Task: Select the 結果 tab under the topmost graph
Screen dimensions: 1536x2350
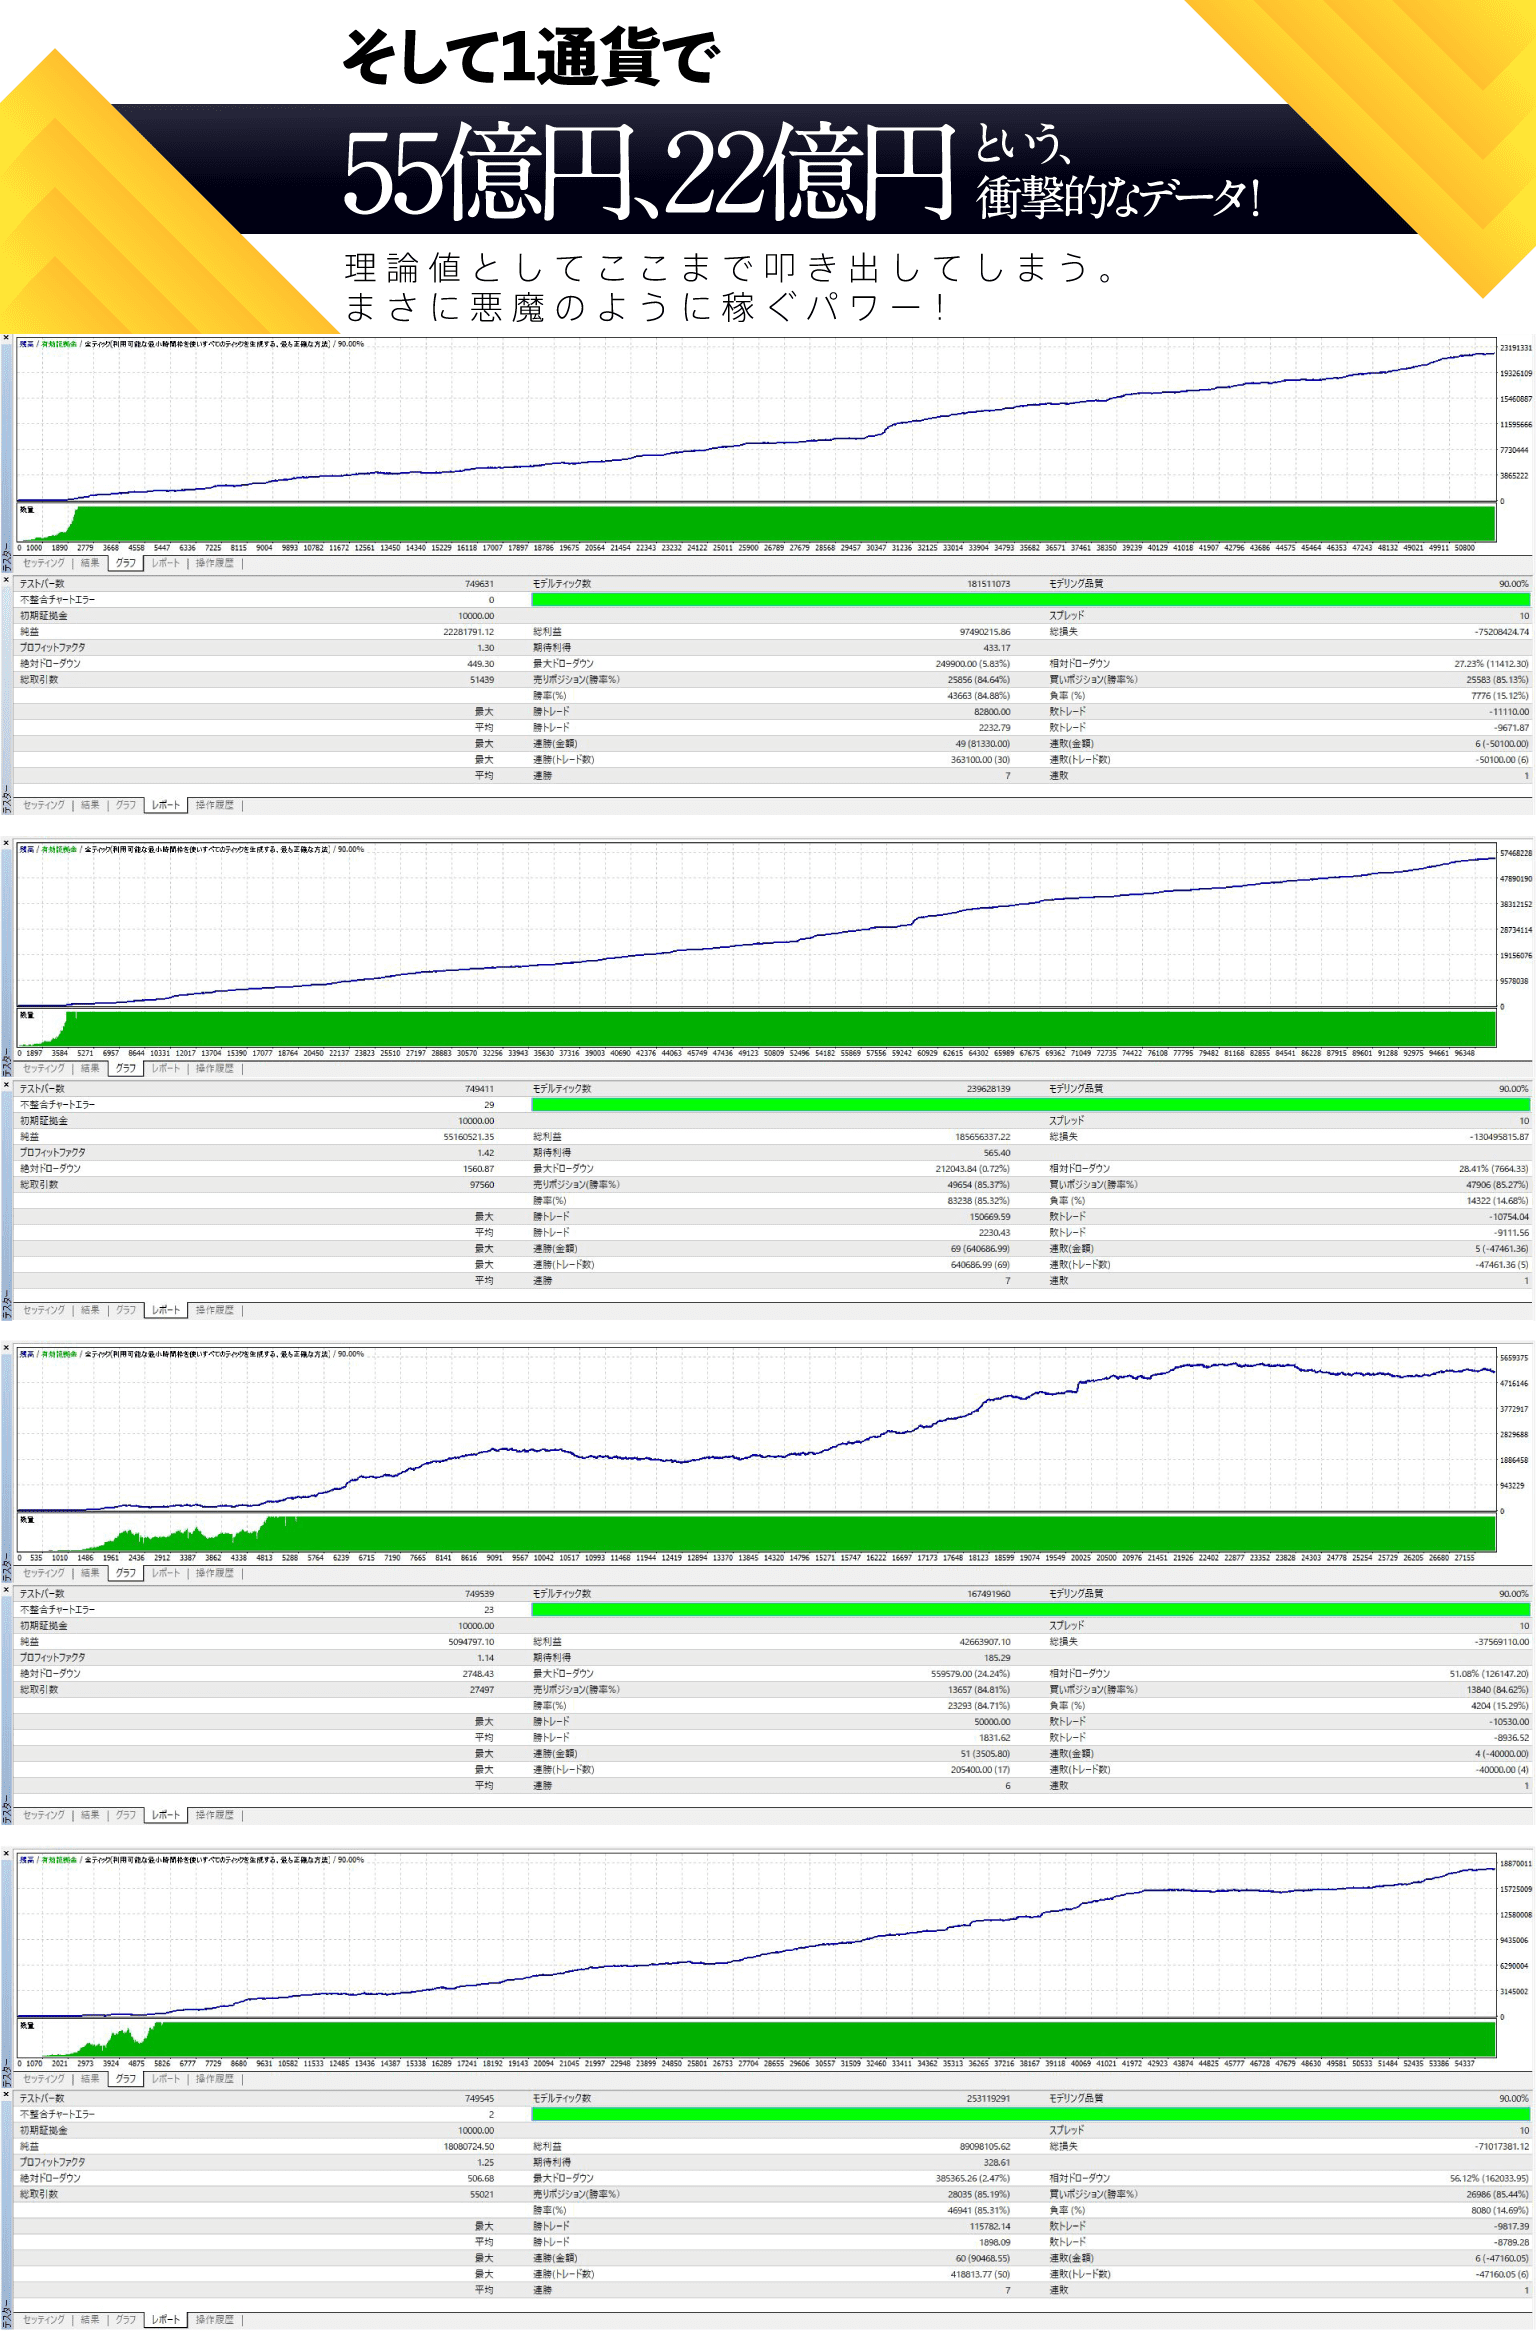Action: pyautogui.click(x=90, y=563)
